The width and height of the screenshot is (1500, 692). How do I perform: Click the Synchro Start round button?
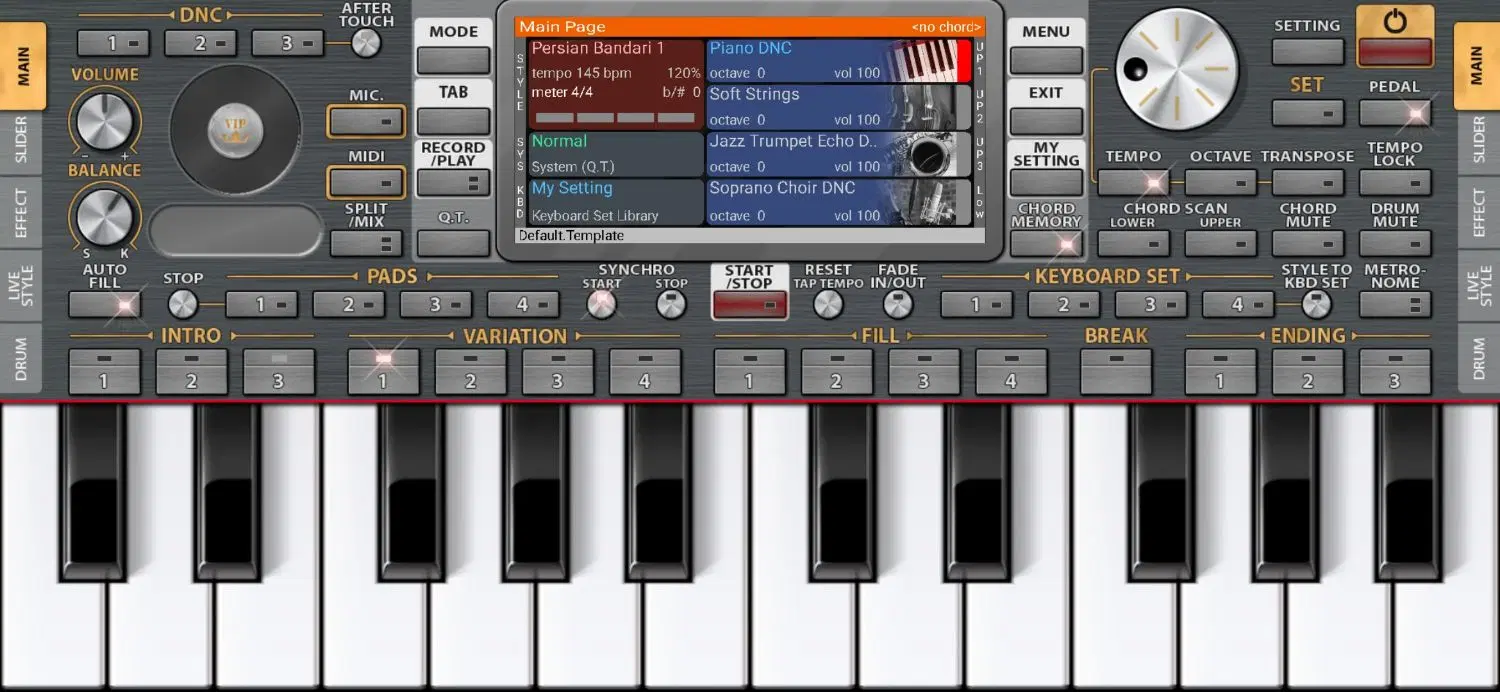(x=601, y=304)
